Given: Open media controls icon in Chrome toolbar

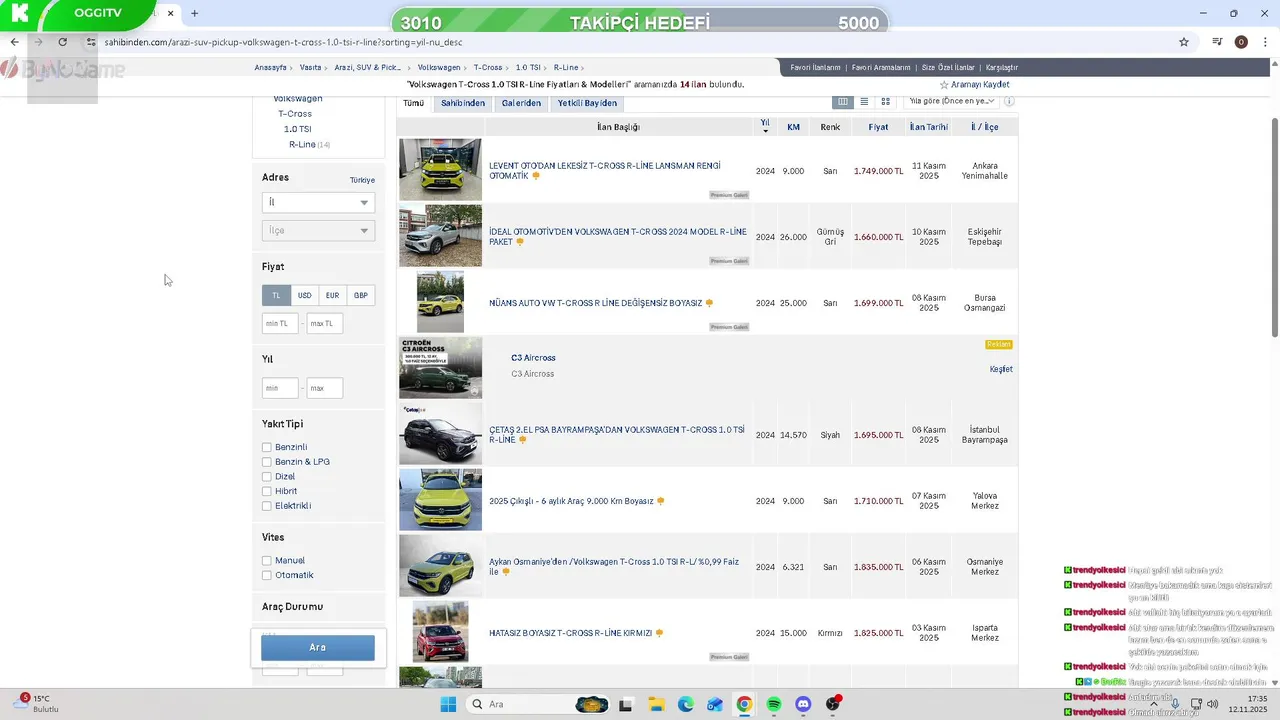Looking at the screenshot, I should (1217, 42).
